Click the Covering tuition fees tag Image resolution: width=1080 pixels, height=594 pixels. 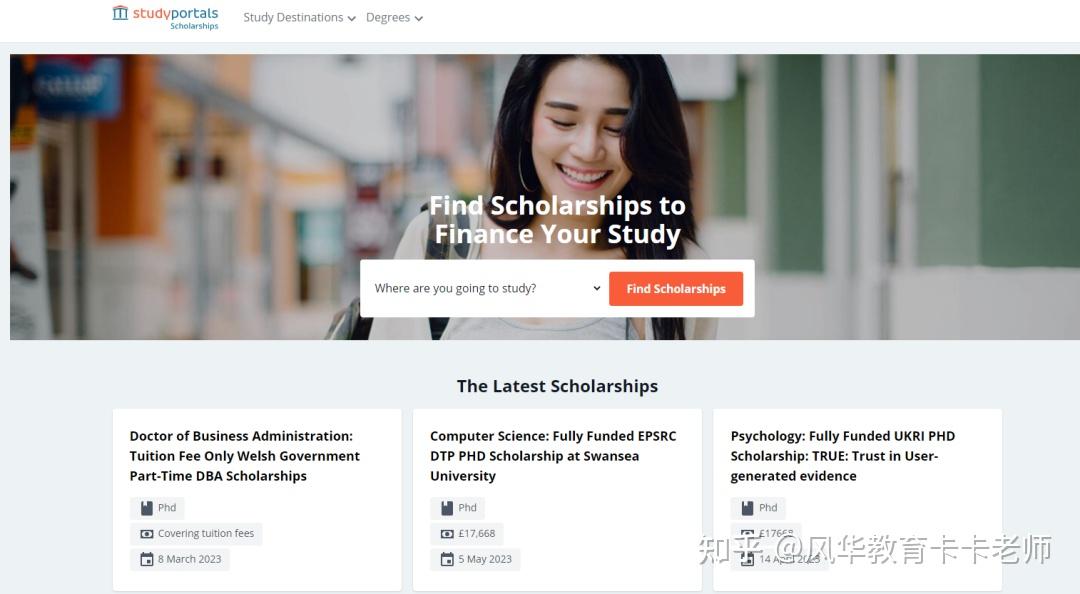[197, 534]
